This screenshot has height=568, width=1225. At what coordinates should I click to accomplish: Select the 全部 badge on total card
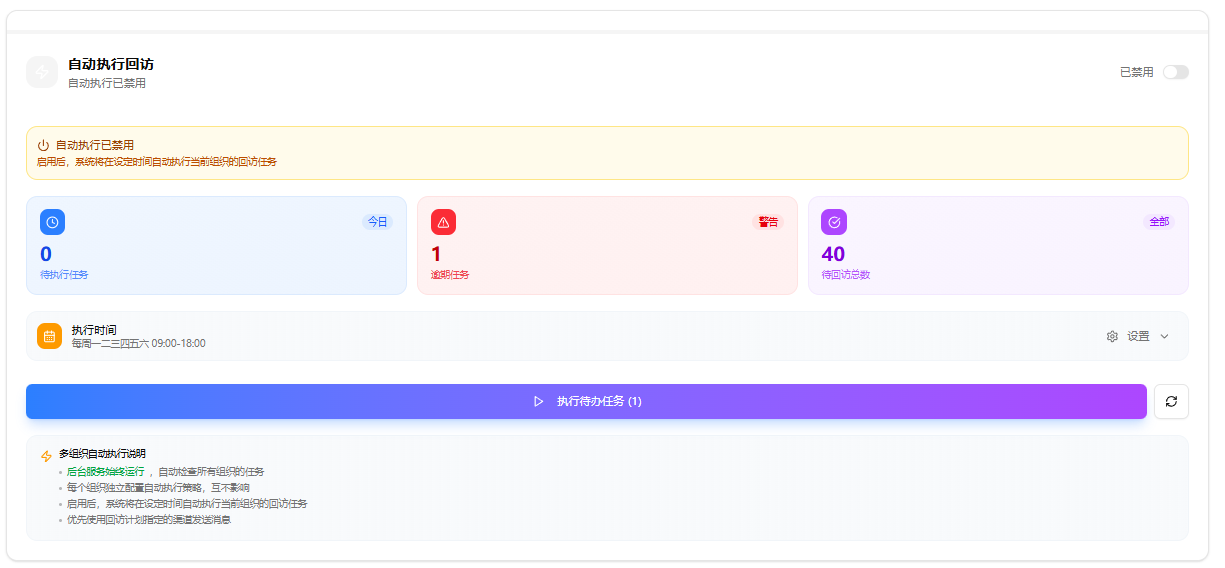(1159, 222)
